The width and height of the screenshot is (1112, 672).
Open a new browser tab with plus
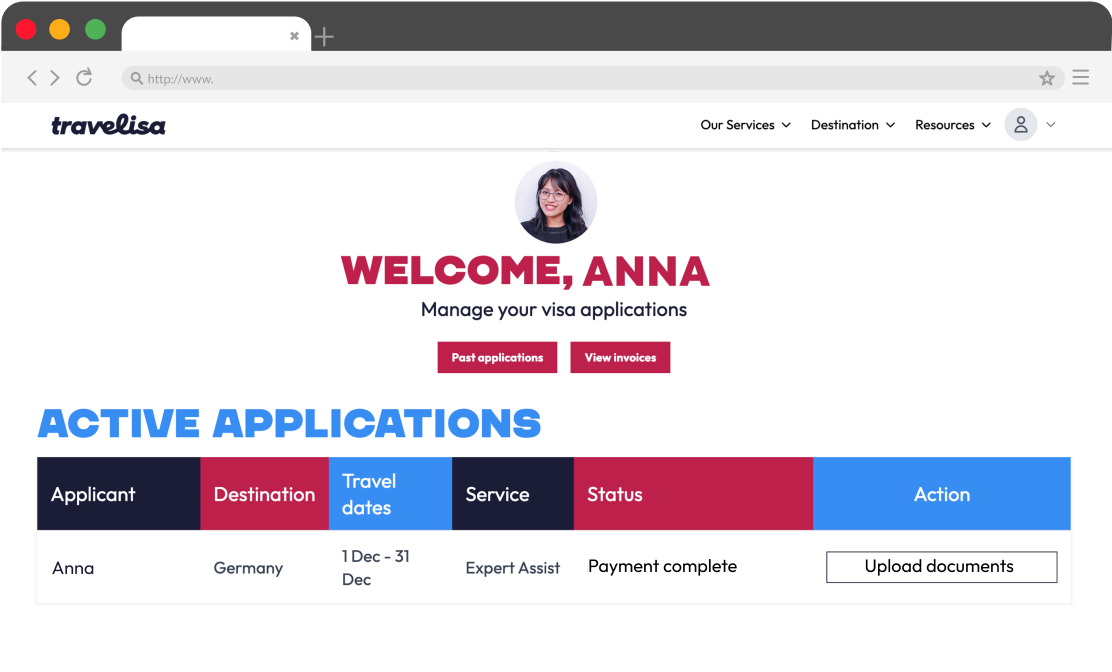[x=324, y=37]
